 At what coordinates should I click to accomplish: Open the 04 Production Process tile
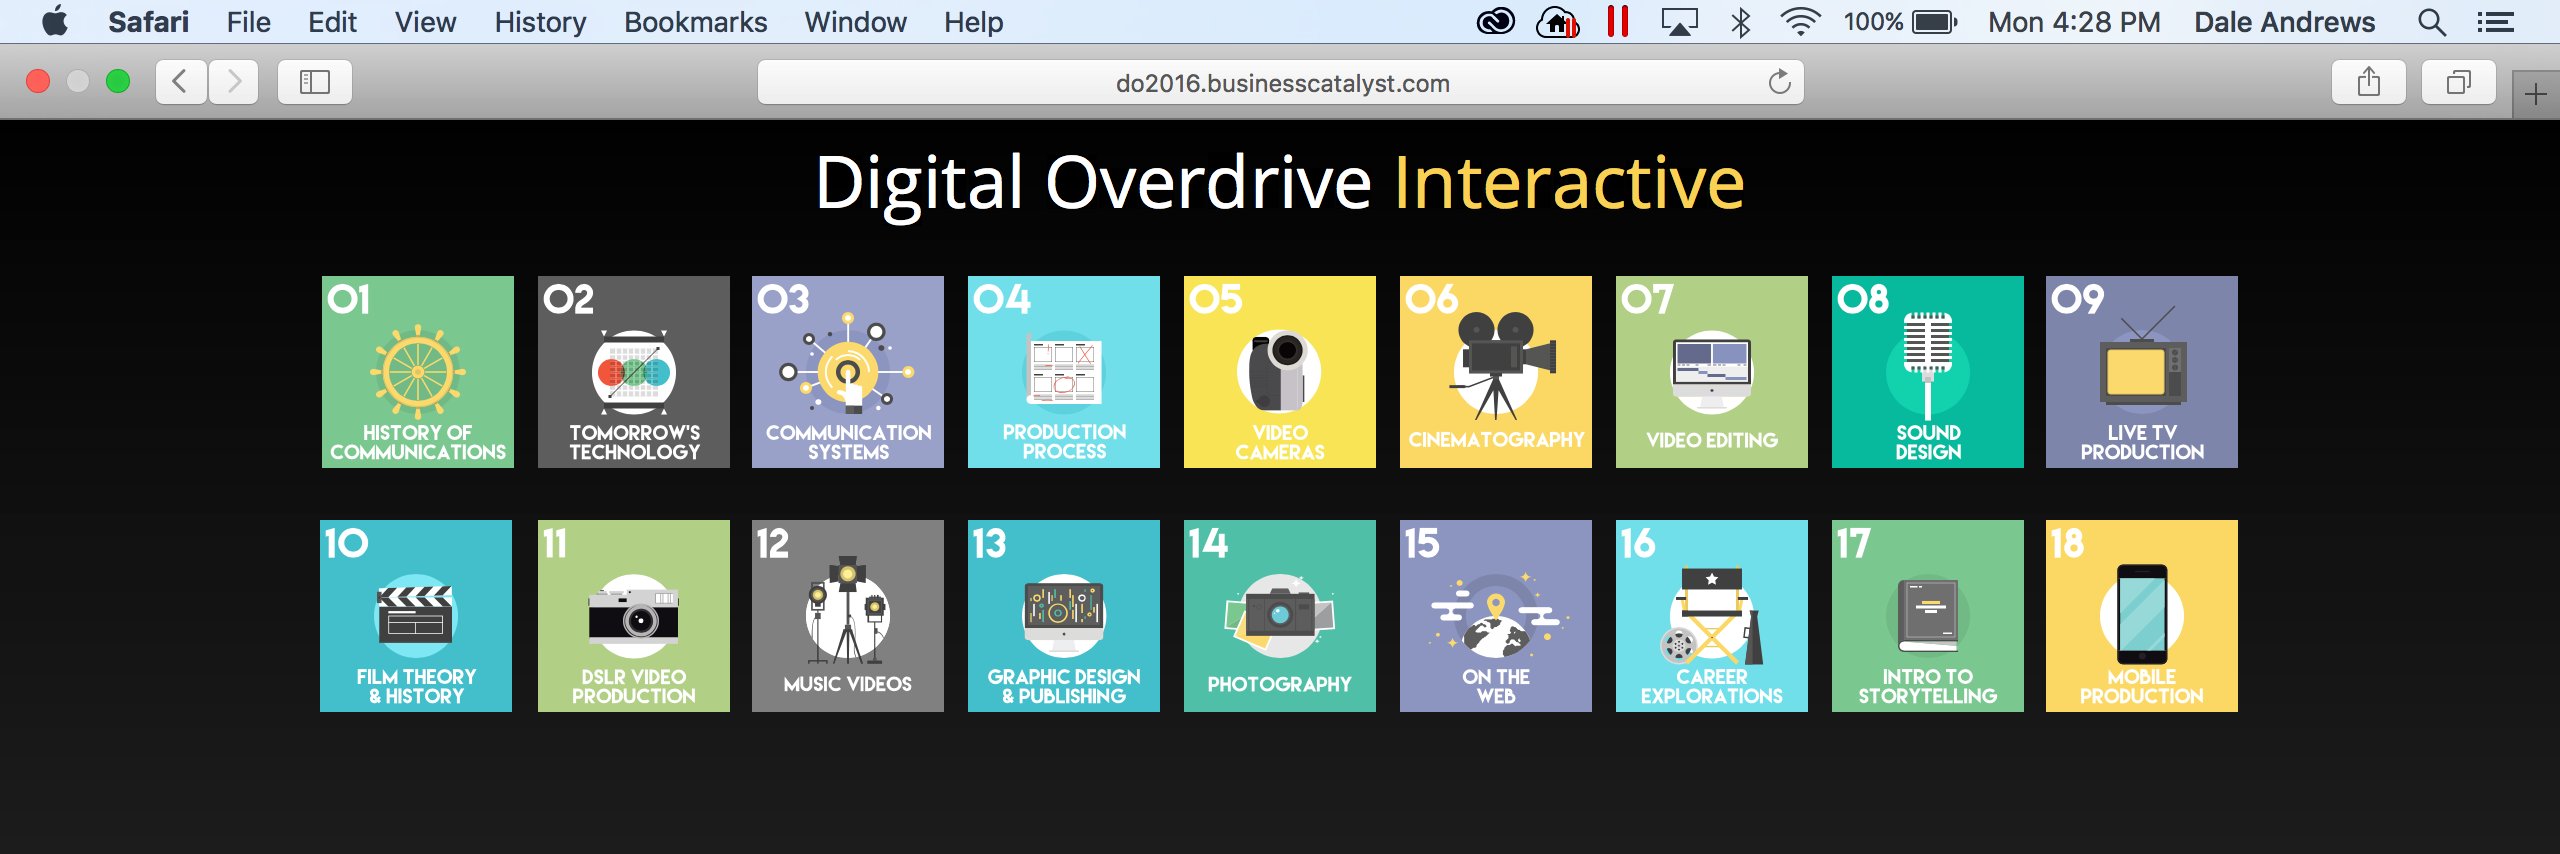click(x=1064, y=372)
